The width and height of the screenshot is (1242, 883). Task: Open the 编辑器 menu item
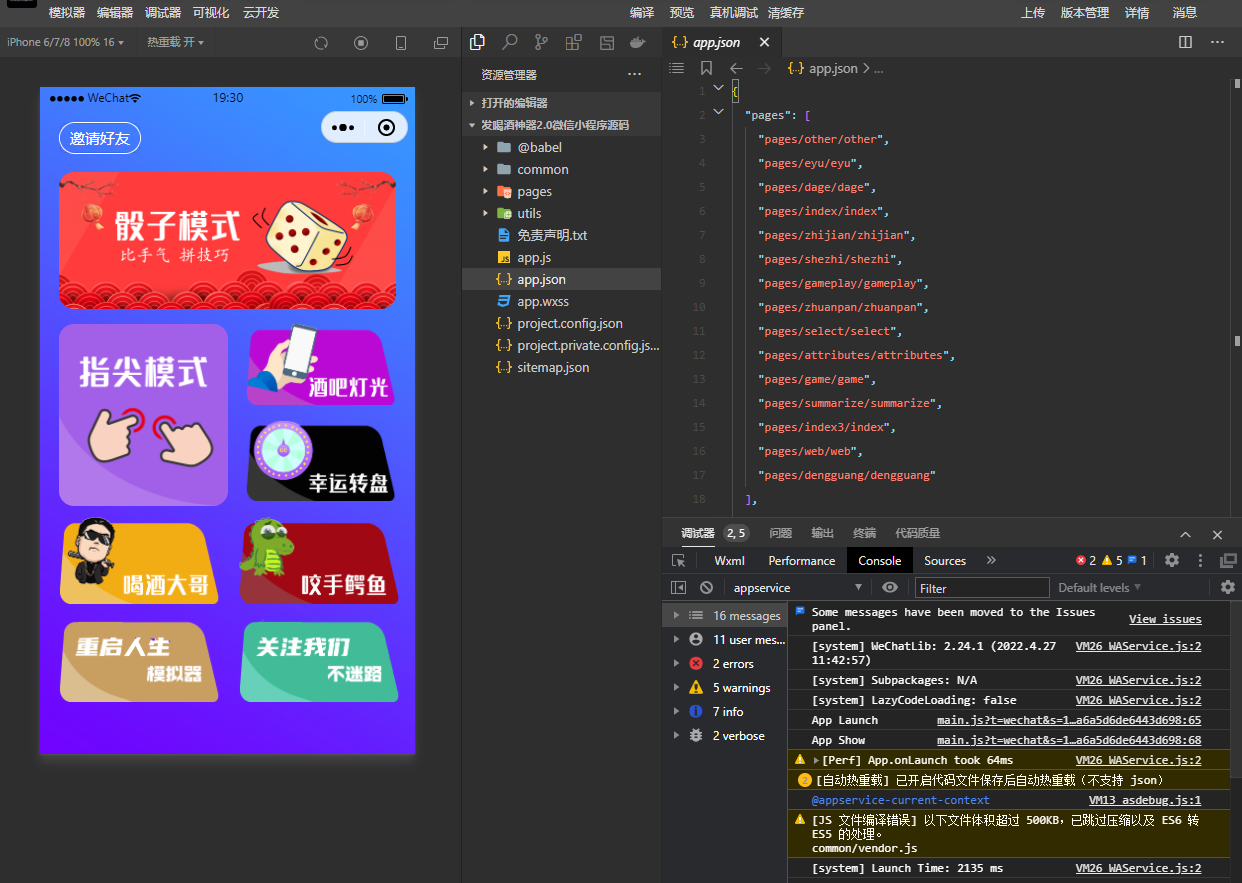[115, 13]
